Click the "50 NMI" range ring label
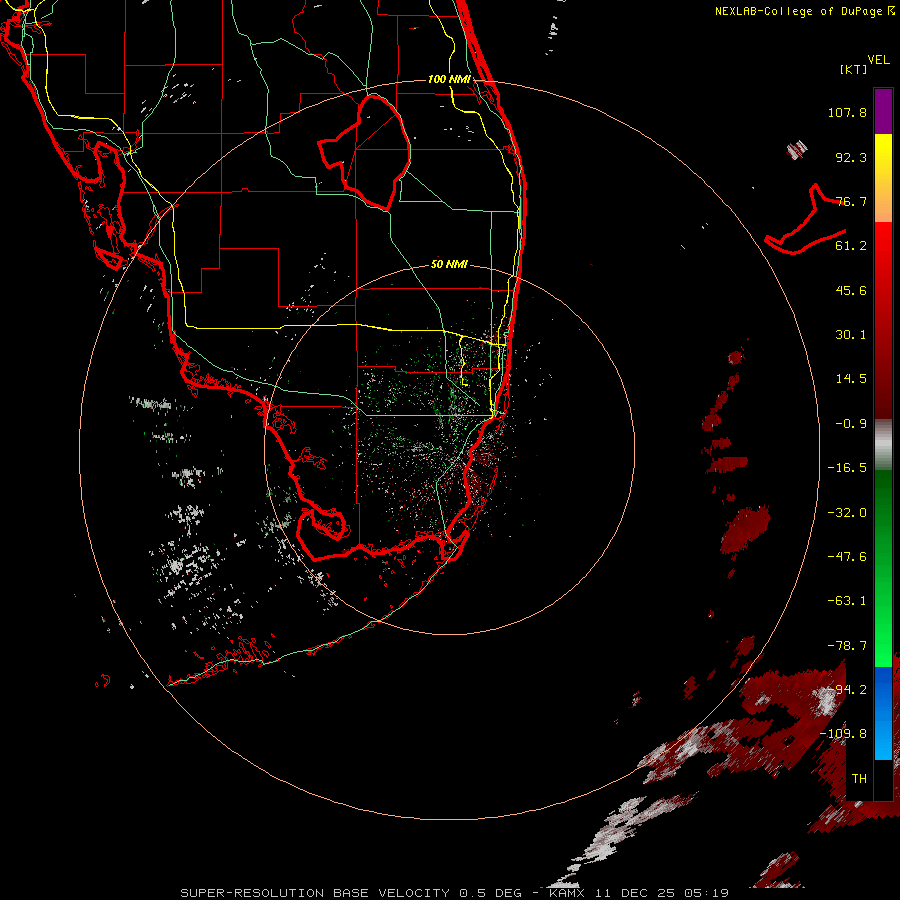This screenshot has height=900, width=900. click(449, 264)
